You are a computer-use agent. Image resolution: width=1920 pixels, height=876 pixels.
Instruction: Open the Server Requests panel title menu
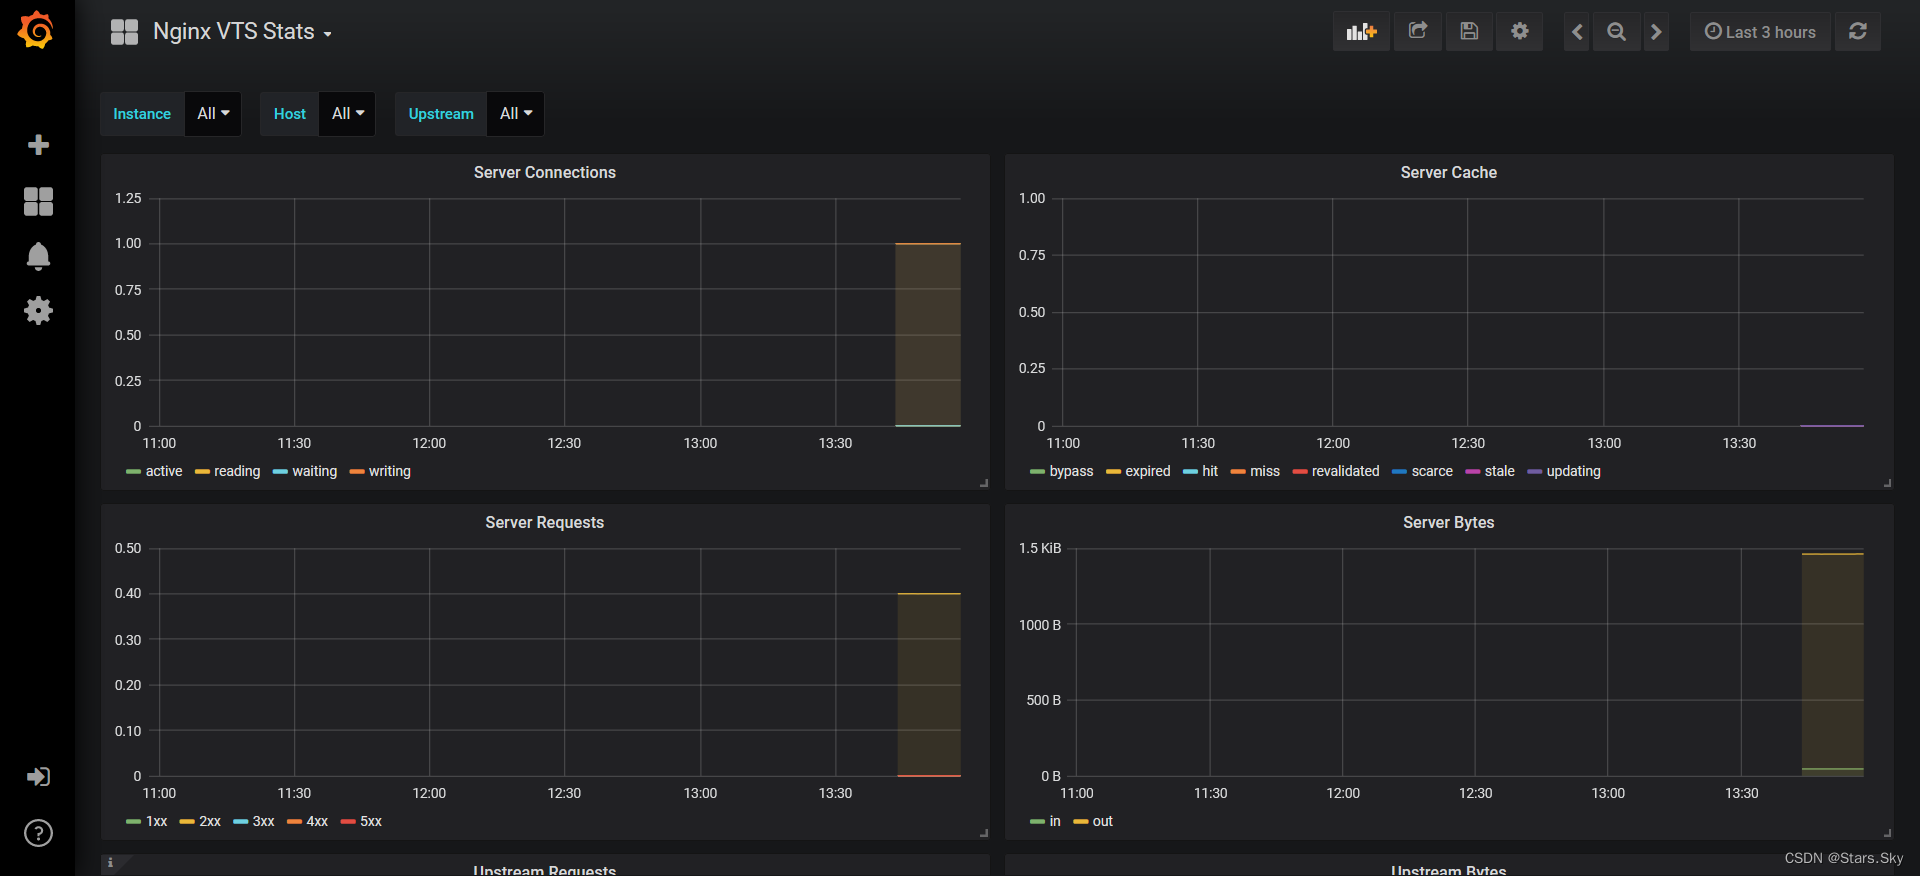(x=545, y=522)
